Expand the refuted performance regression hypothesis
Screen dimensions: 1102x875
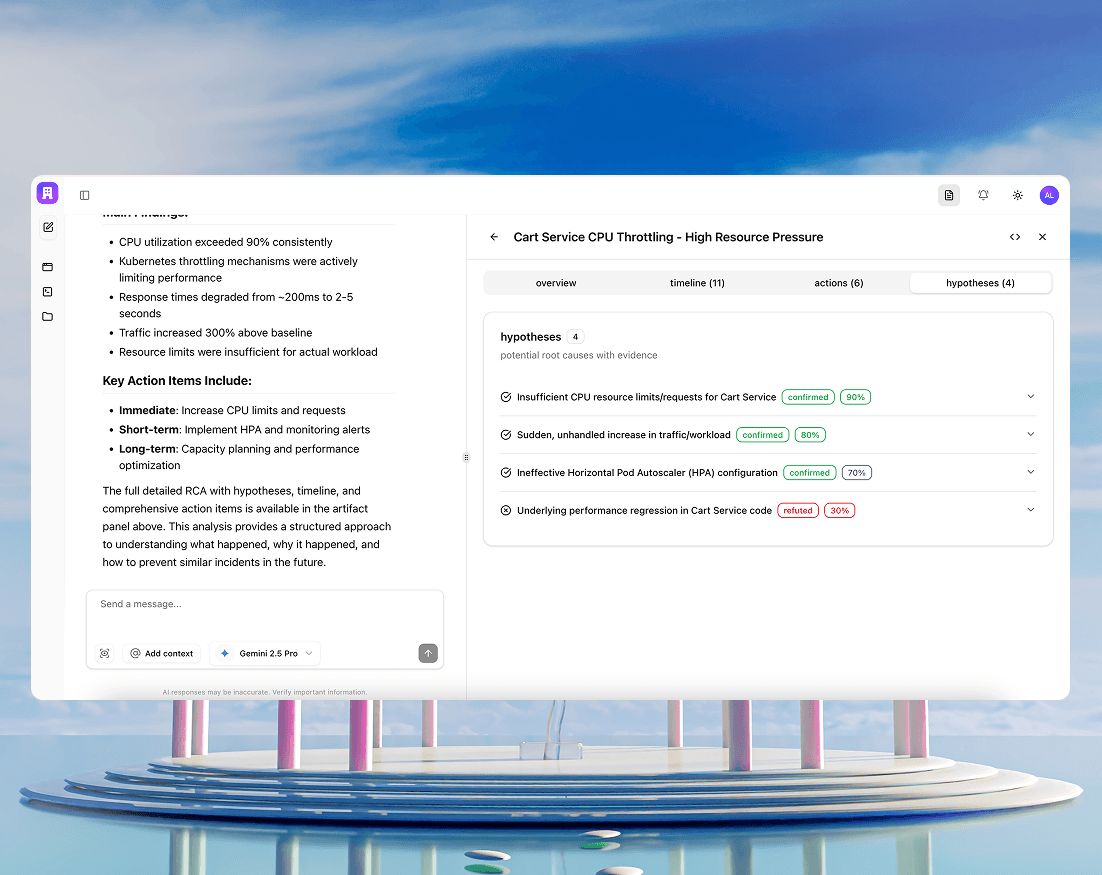pyautogui.click(x=1031, y=510)
